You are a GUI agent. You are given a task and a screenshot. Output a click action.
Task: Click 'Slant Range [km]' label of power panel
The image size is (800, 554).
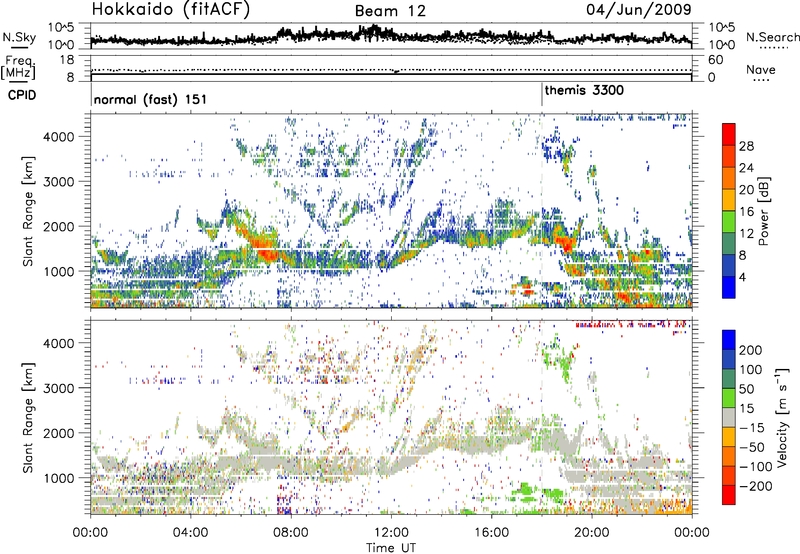point(28,211)
